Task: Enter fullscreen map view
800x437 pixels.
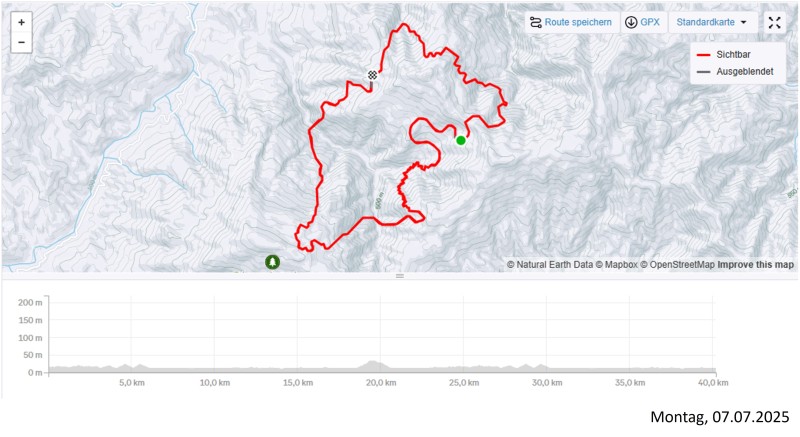Action: point(775,22)
